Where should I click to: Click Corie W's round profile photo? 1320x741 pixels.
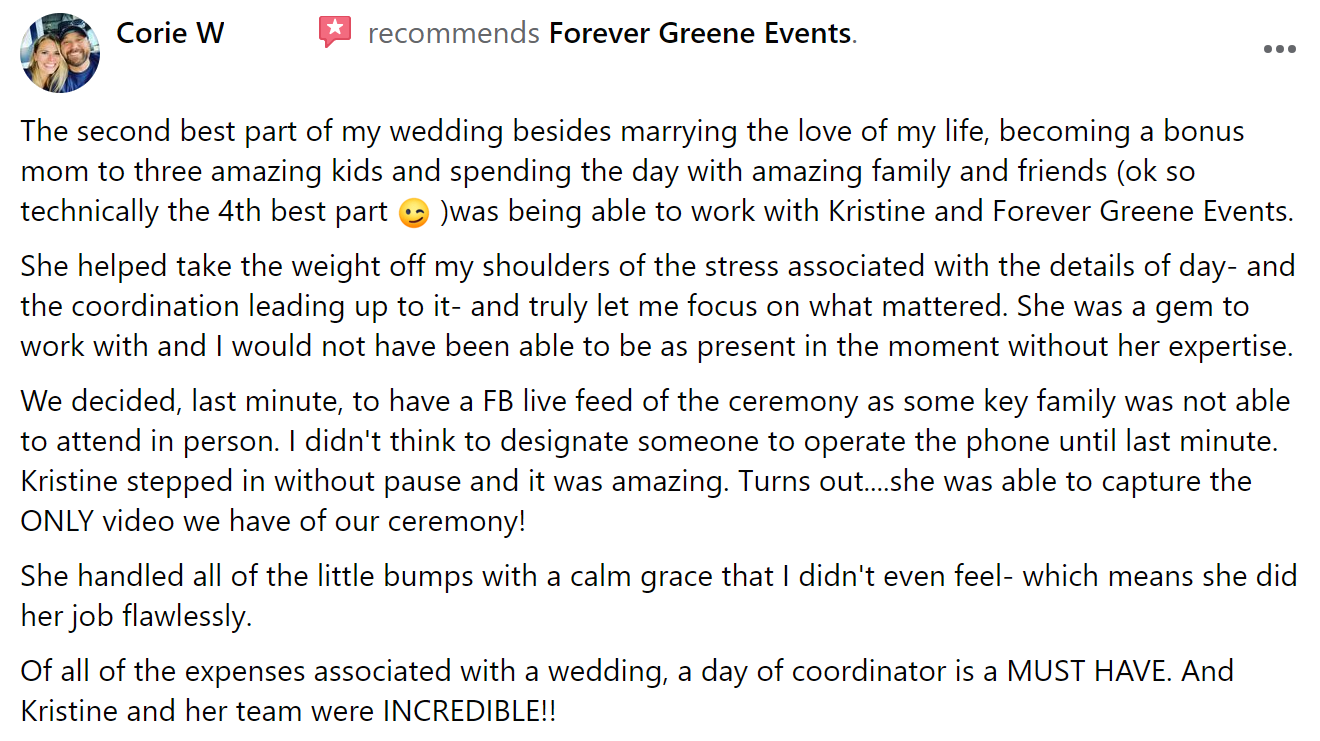tap(60, 53)
